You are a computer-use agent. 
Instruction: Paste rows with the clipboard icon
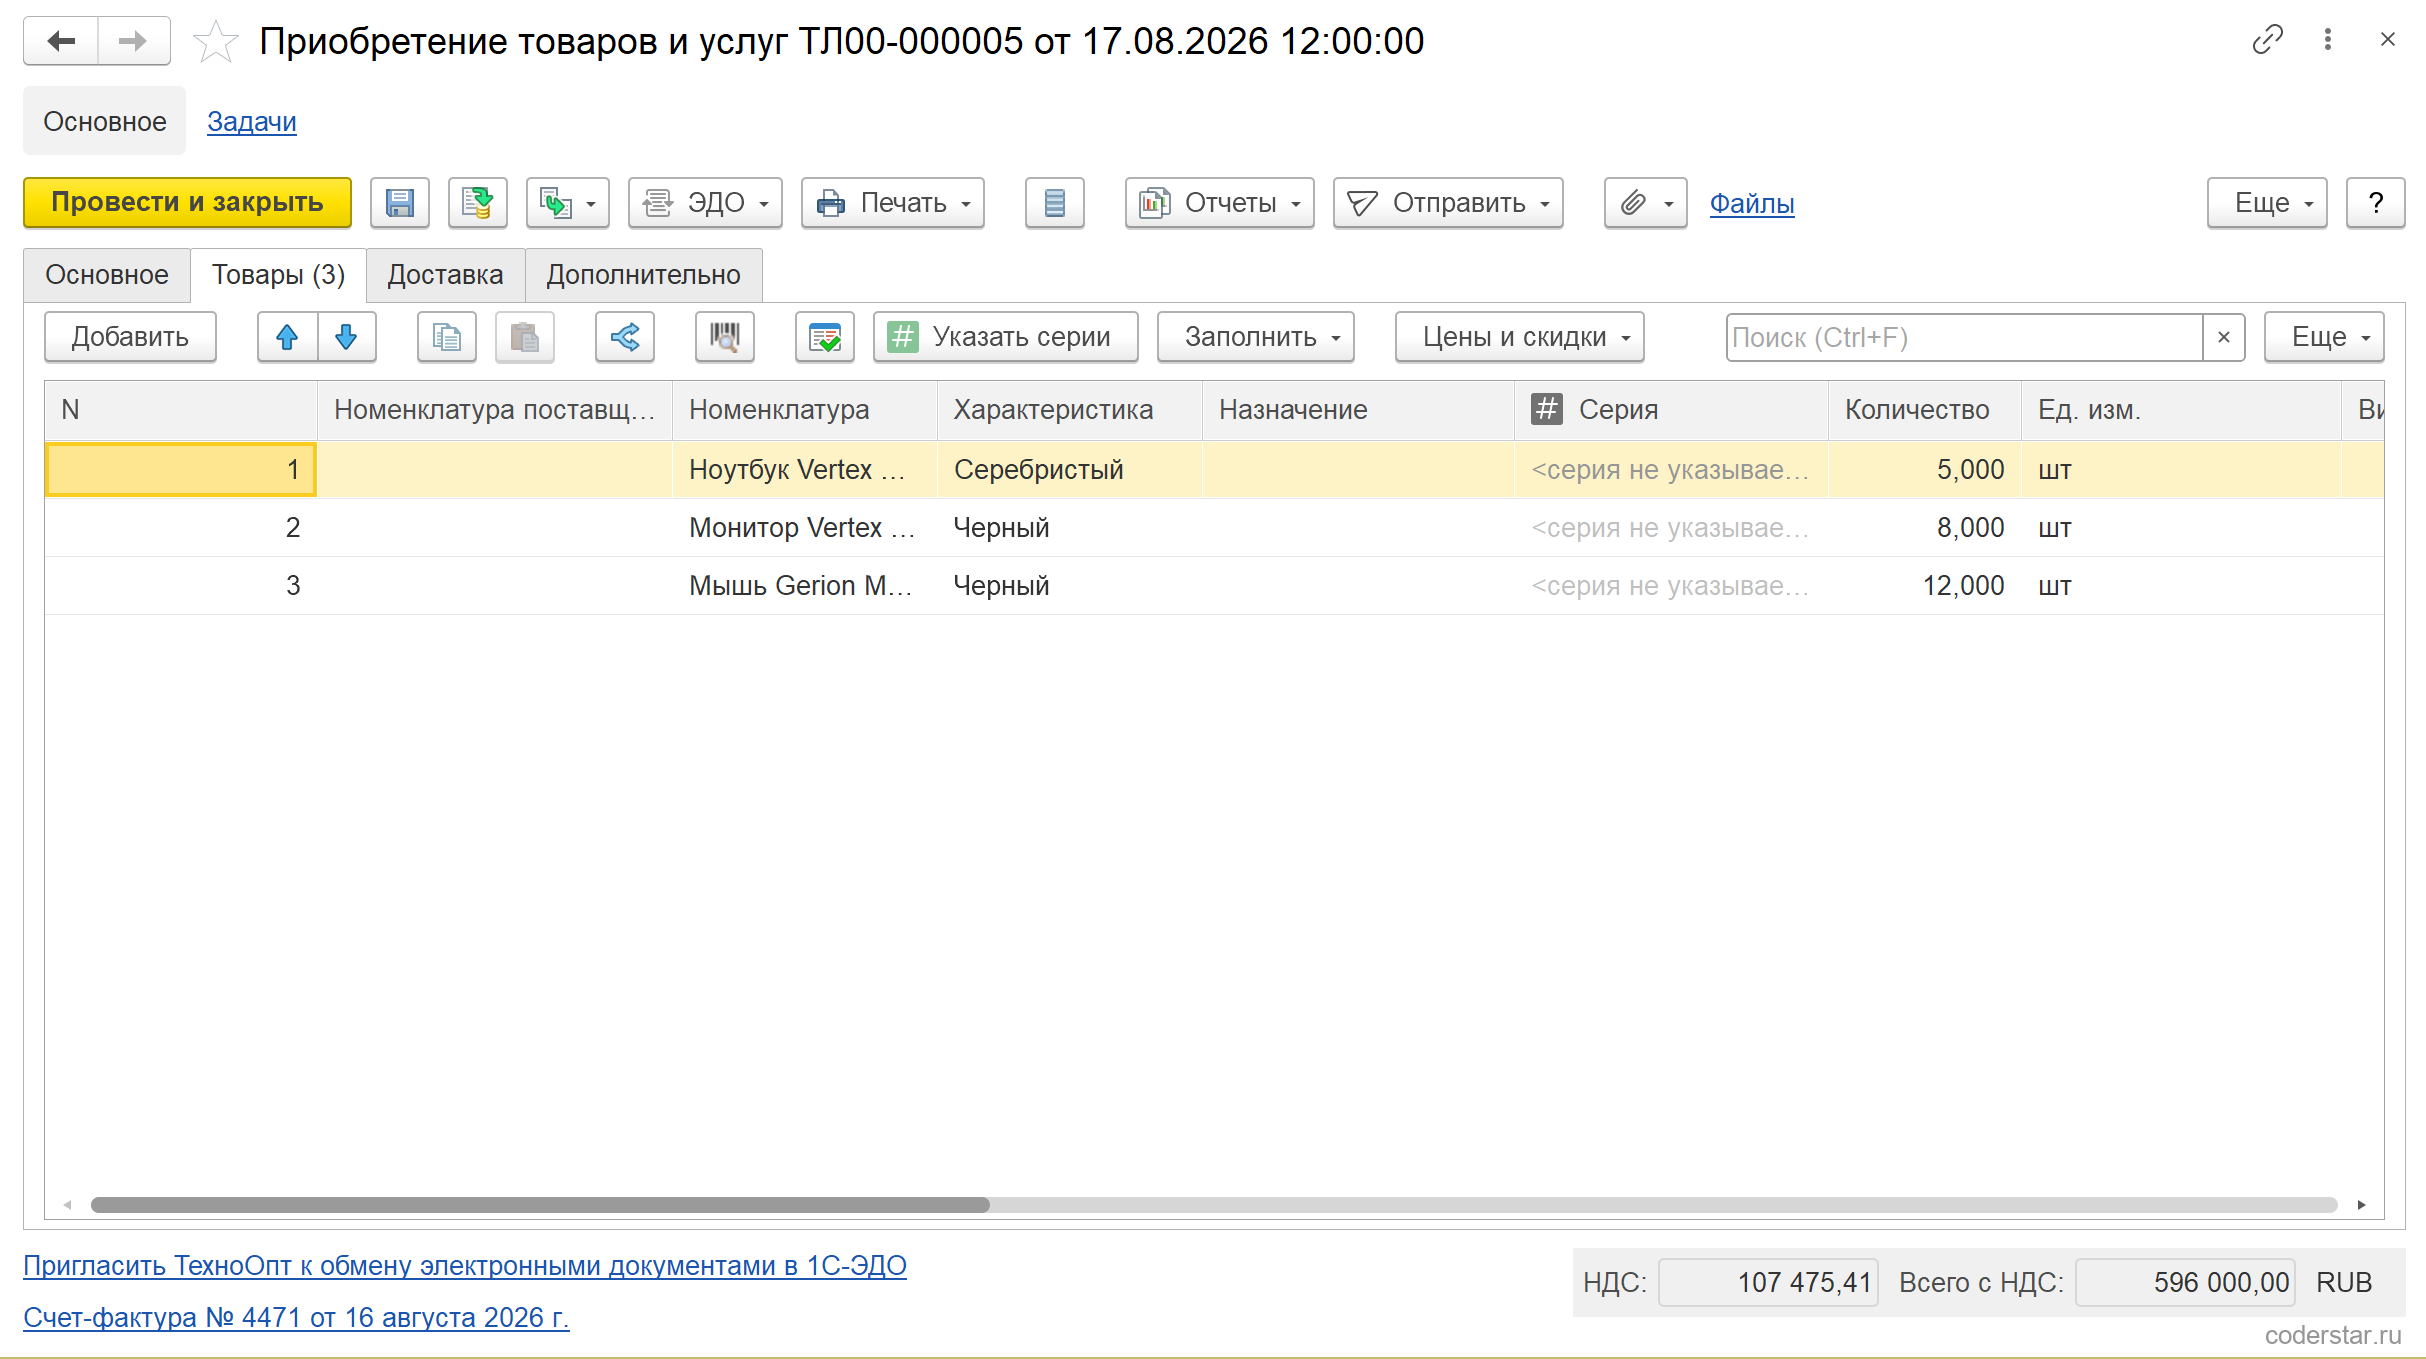tap(525, 337)
